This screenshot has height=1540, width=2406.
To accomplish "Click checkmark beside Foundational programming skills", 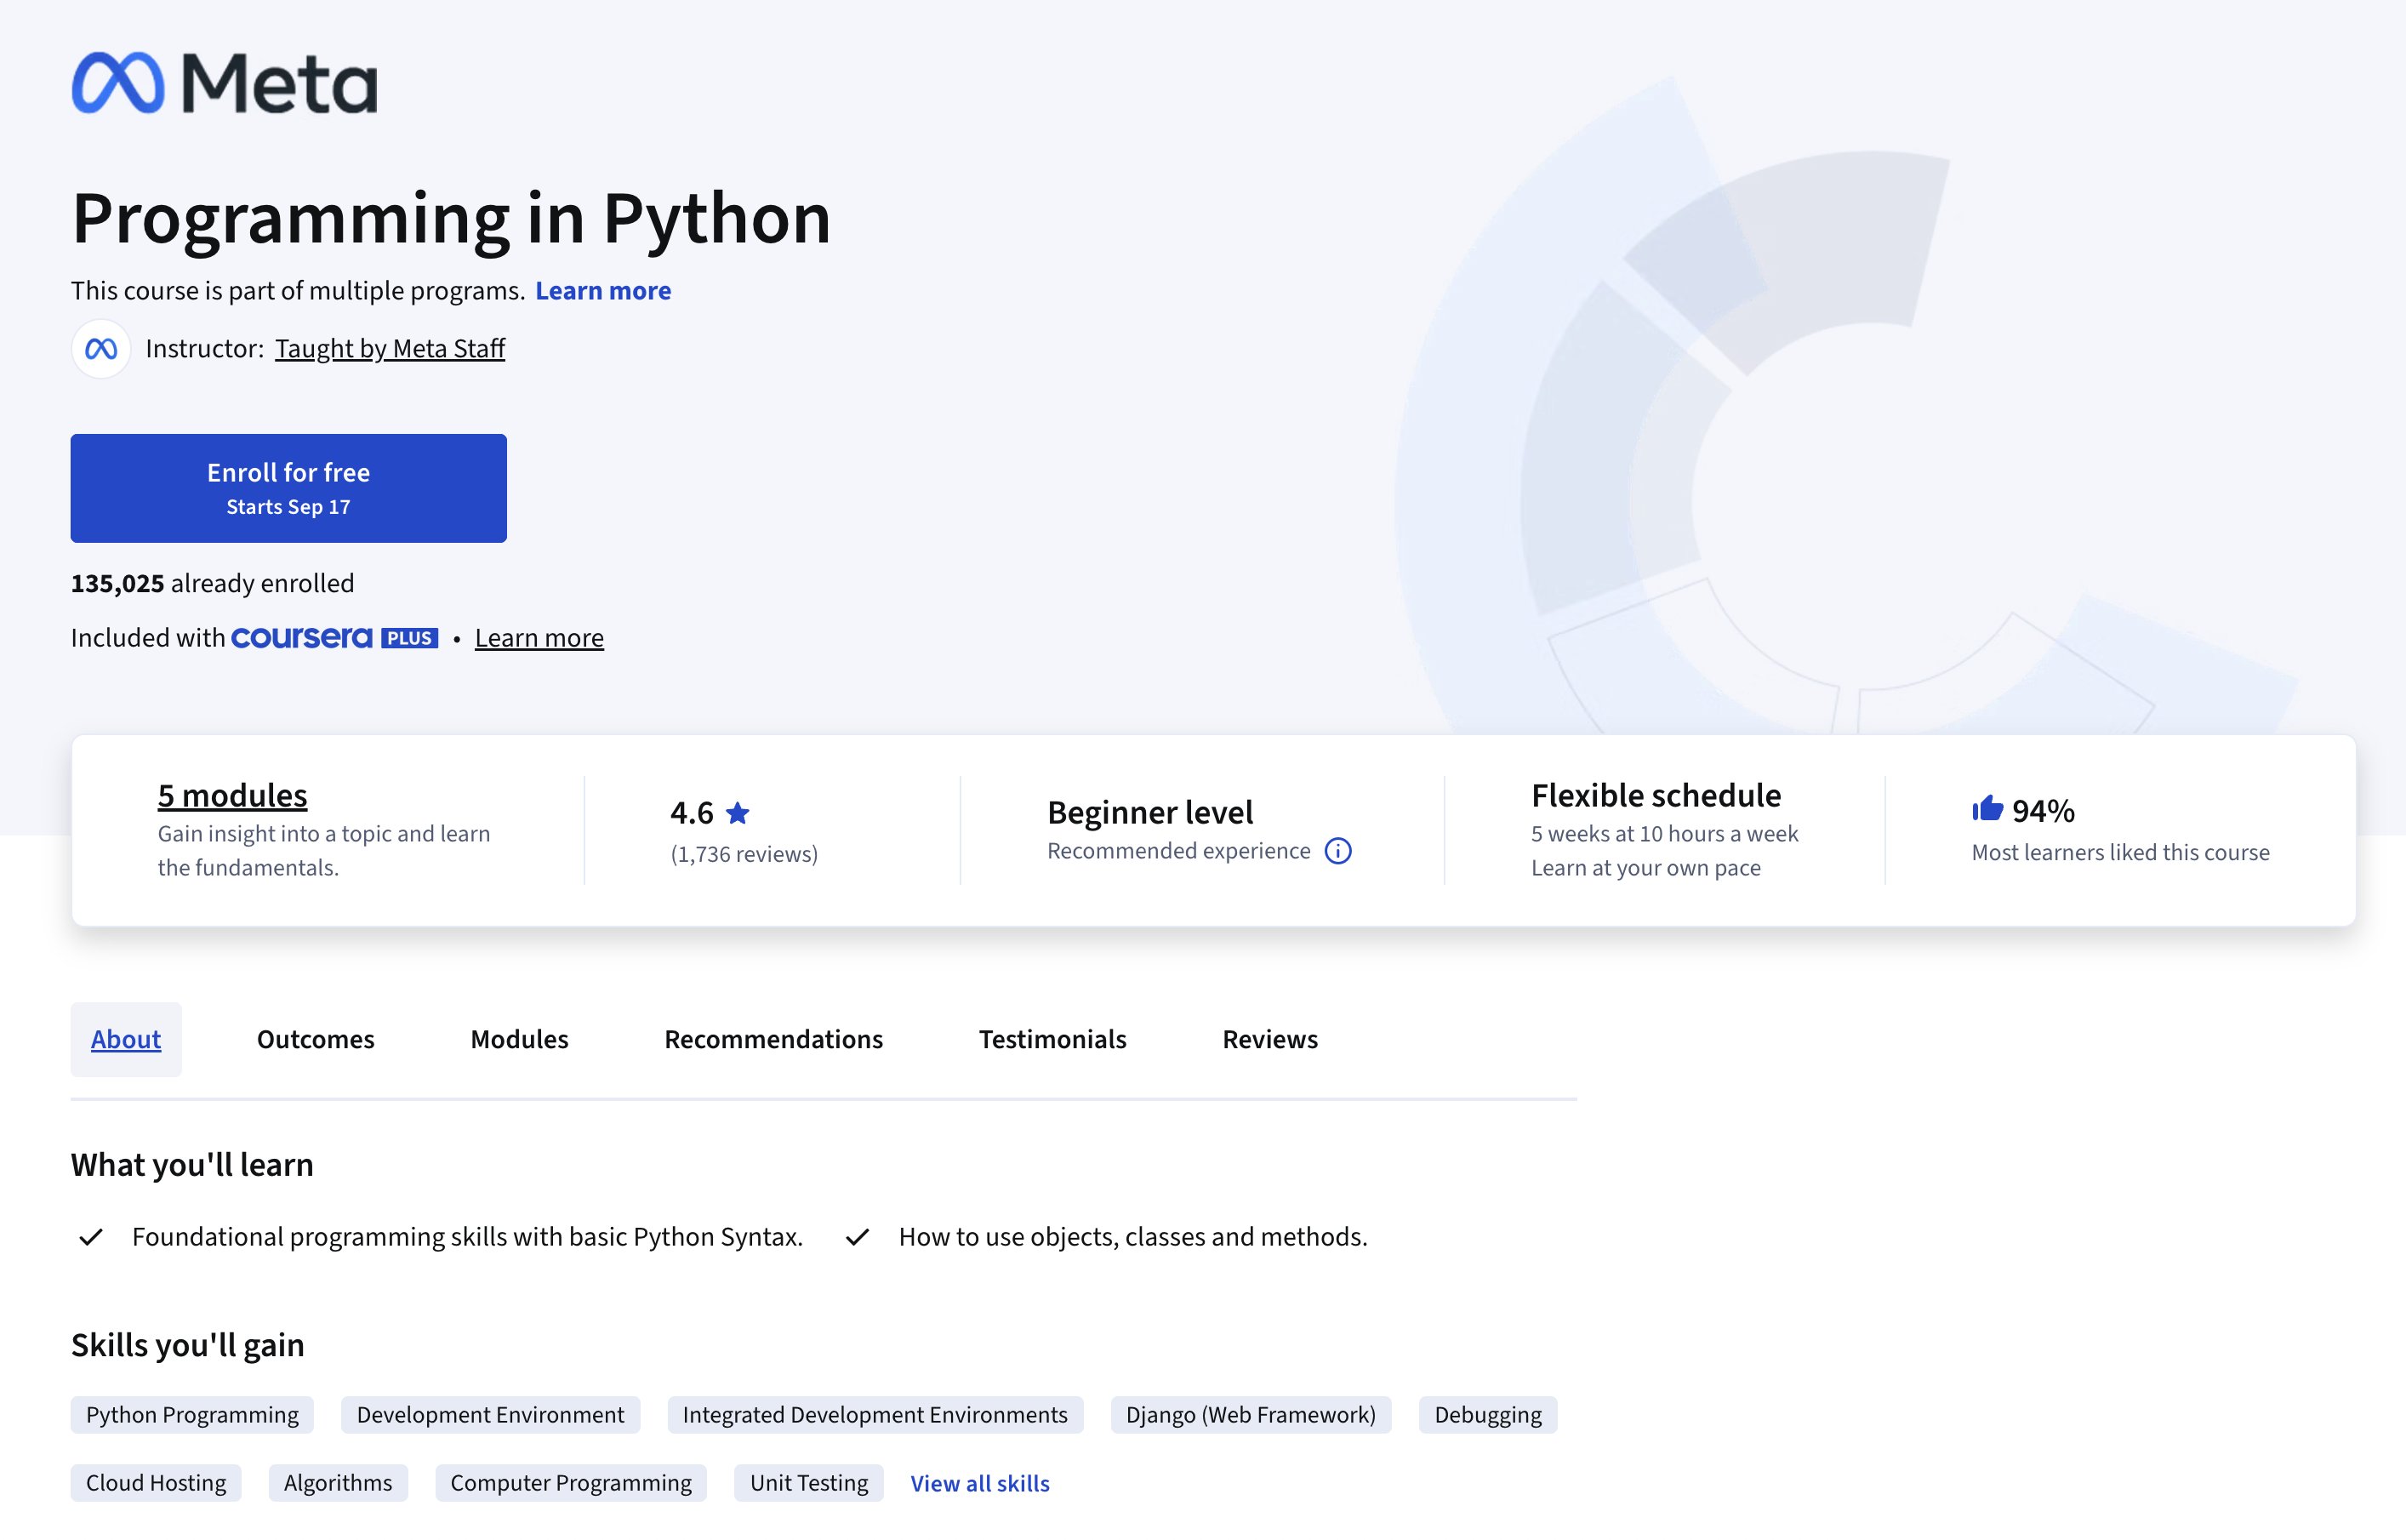I will [91, 1237].
